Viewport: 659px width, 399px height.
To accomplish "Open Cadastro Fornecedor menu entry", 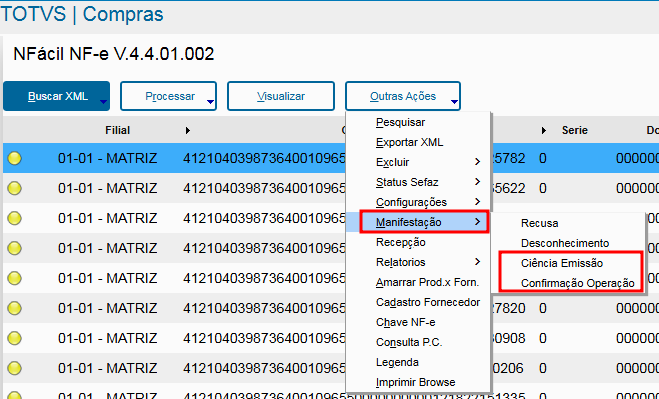I will [x=428, y=302].
